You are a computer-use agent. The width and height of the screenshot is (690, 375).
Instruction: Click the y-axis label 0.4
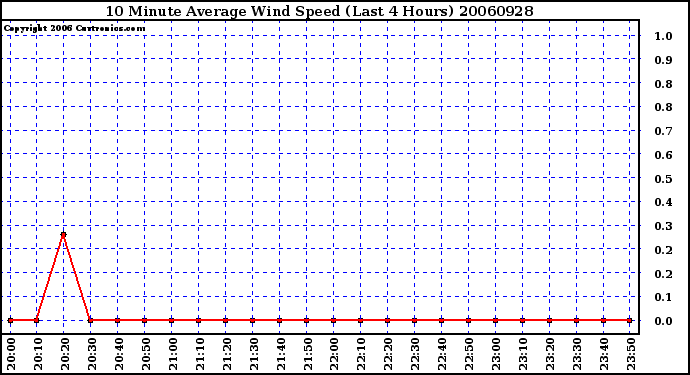663,202
